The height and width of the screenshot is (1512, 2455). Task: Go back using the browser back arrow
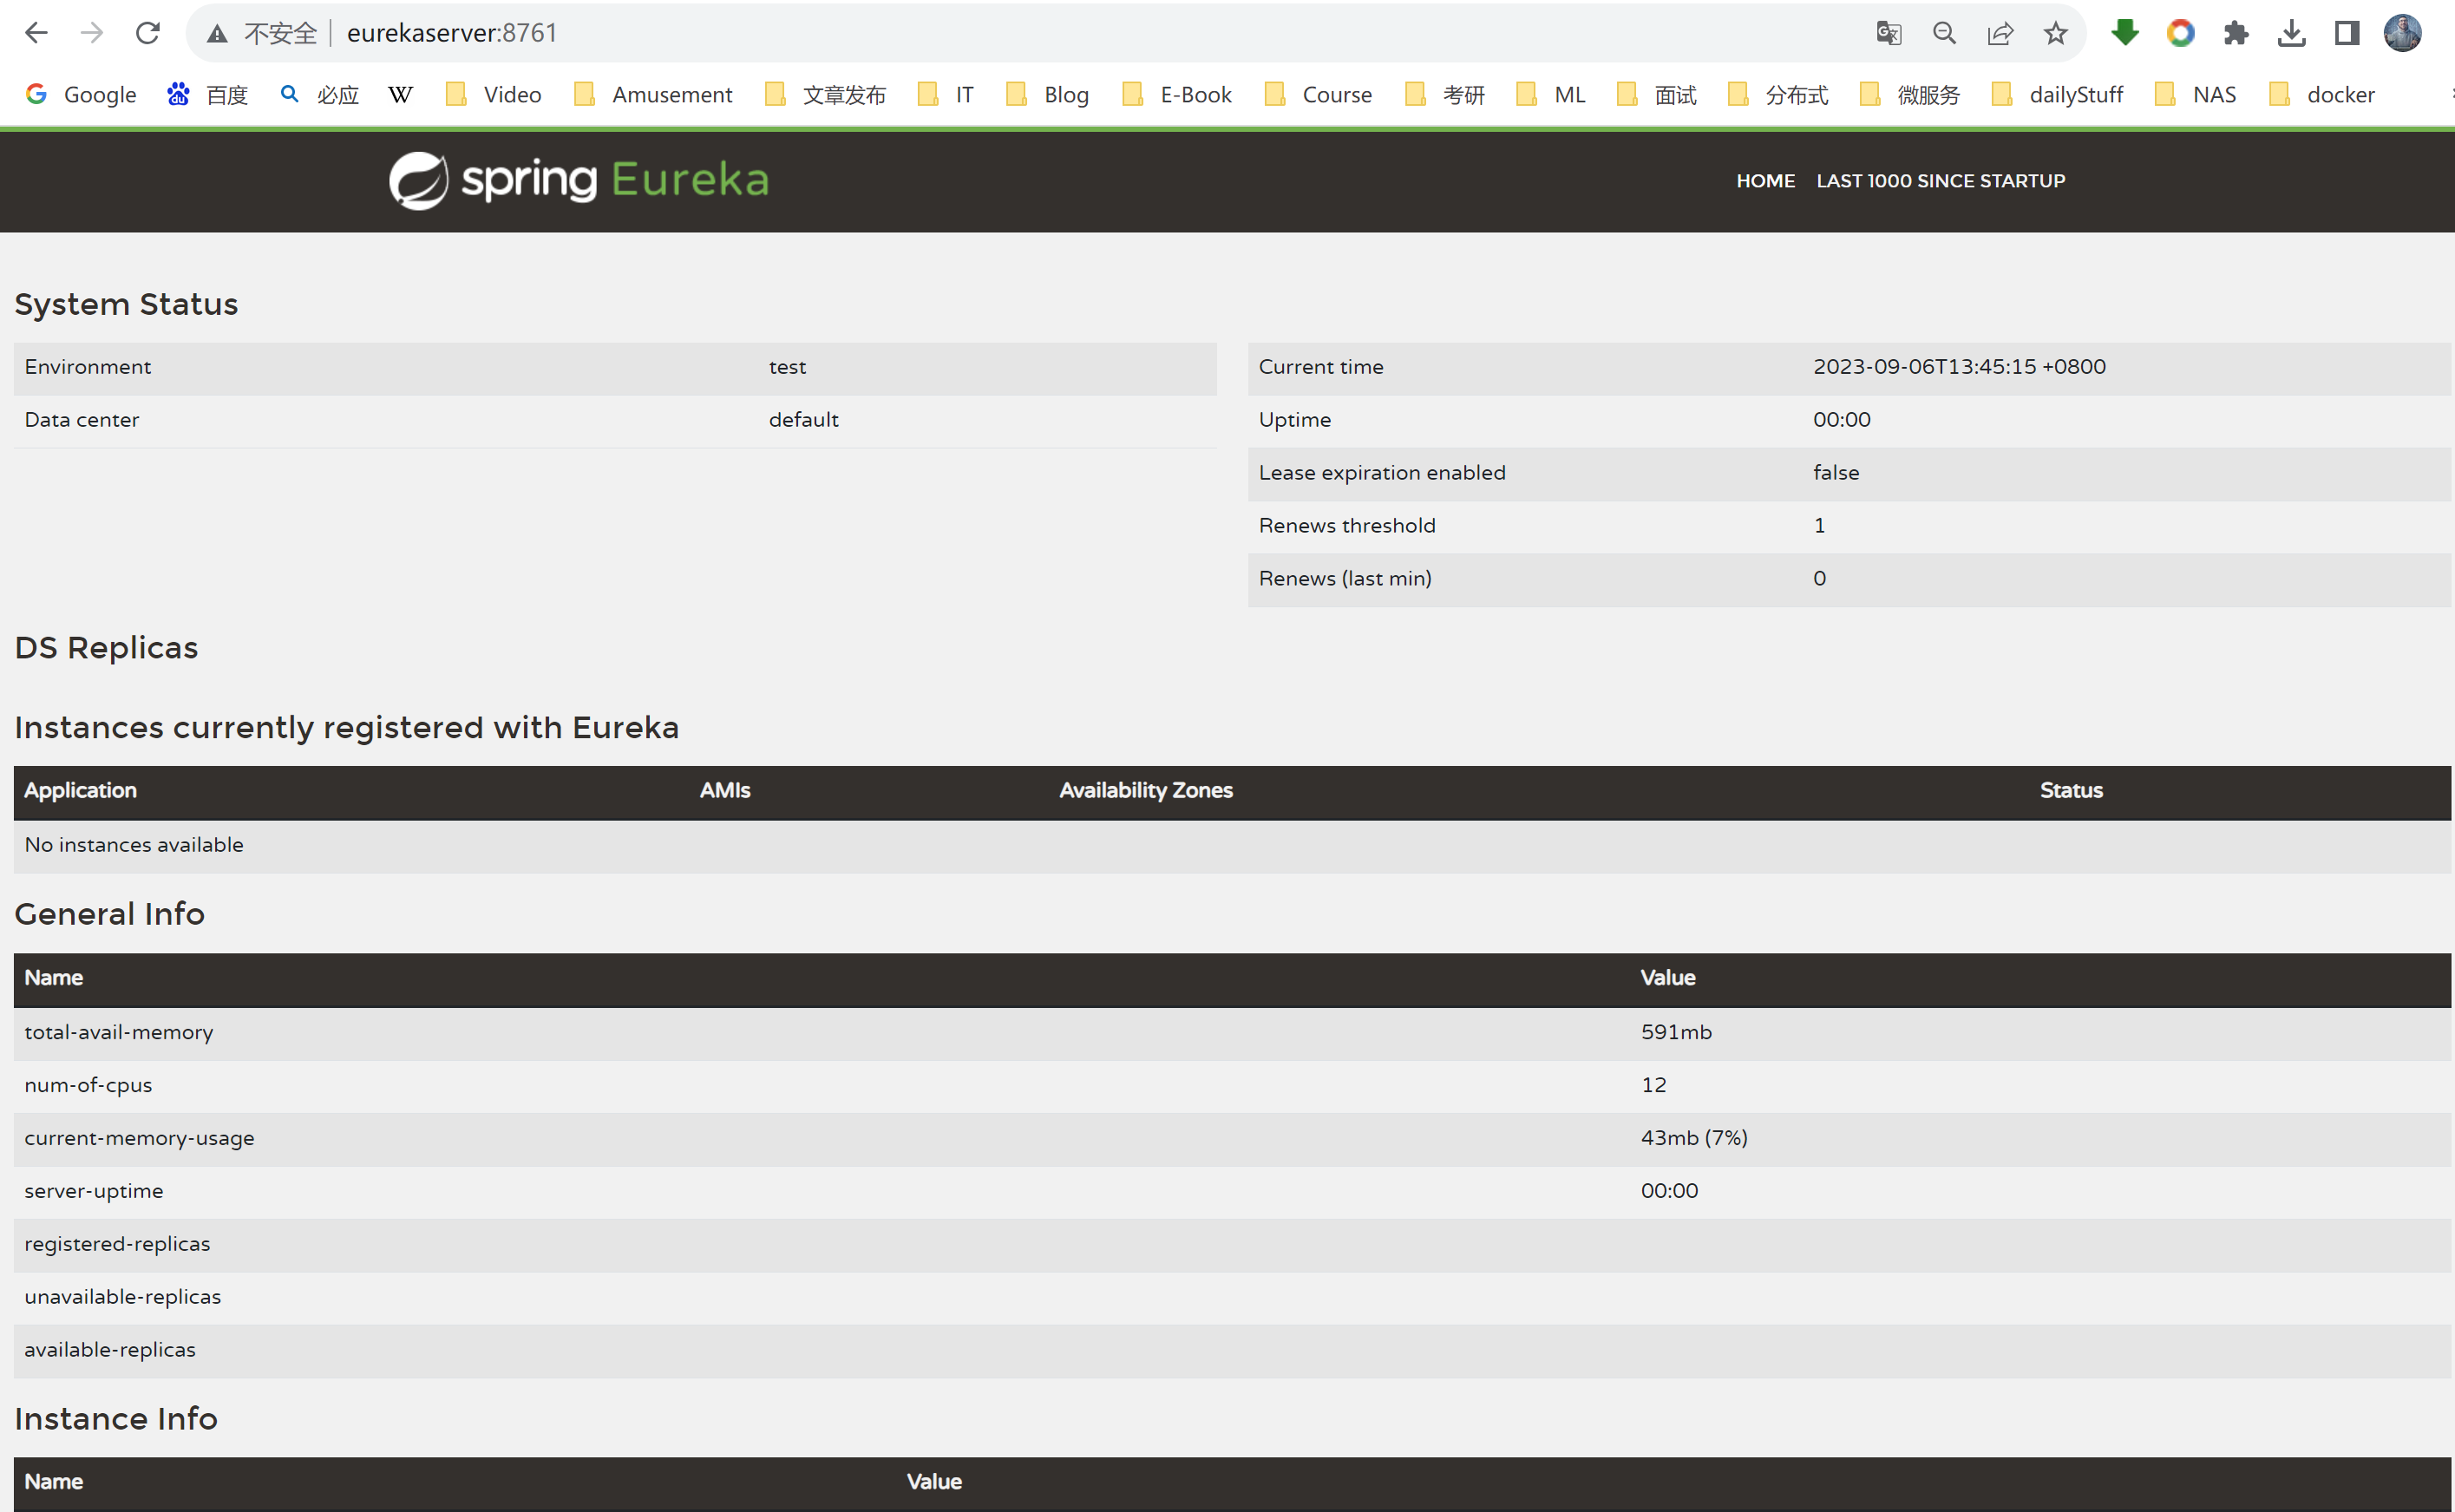pos(36,33)
